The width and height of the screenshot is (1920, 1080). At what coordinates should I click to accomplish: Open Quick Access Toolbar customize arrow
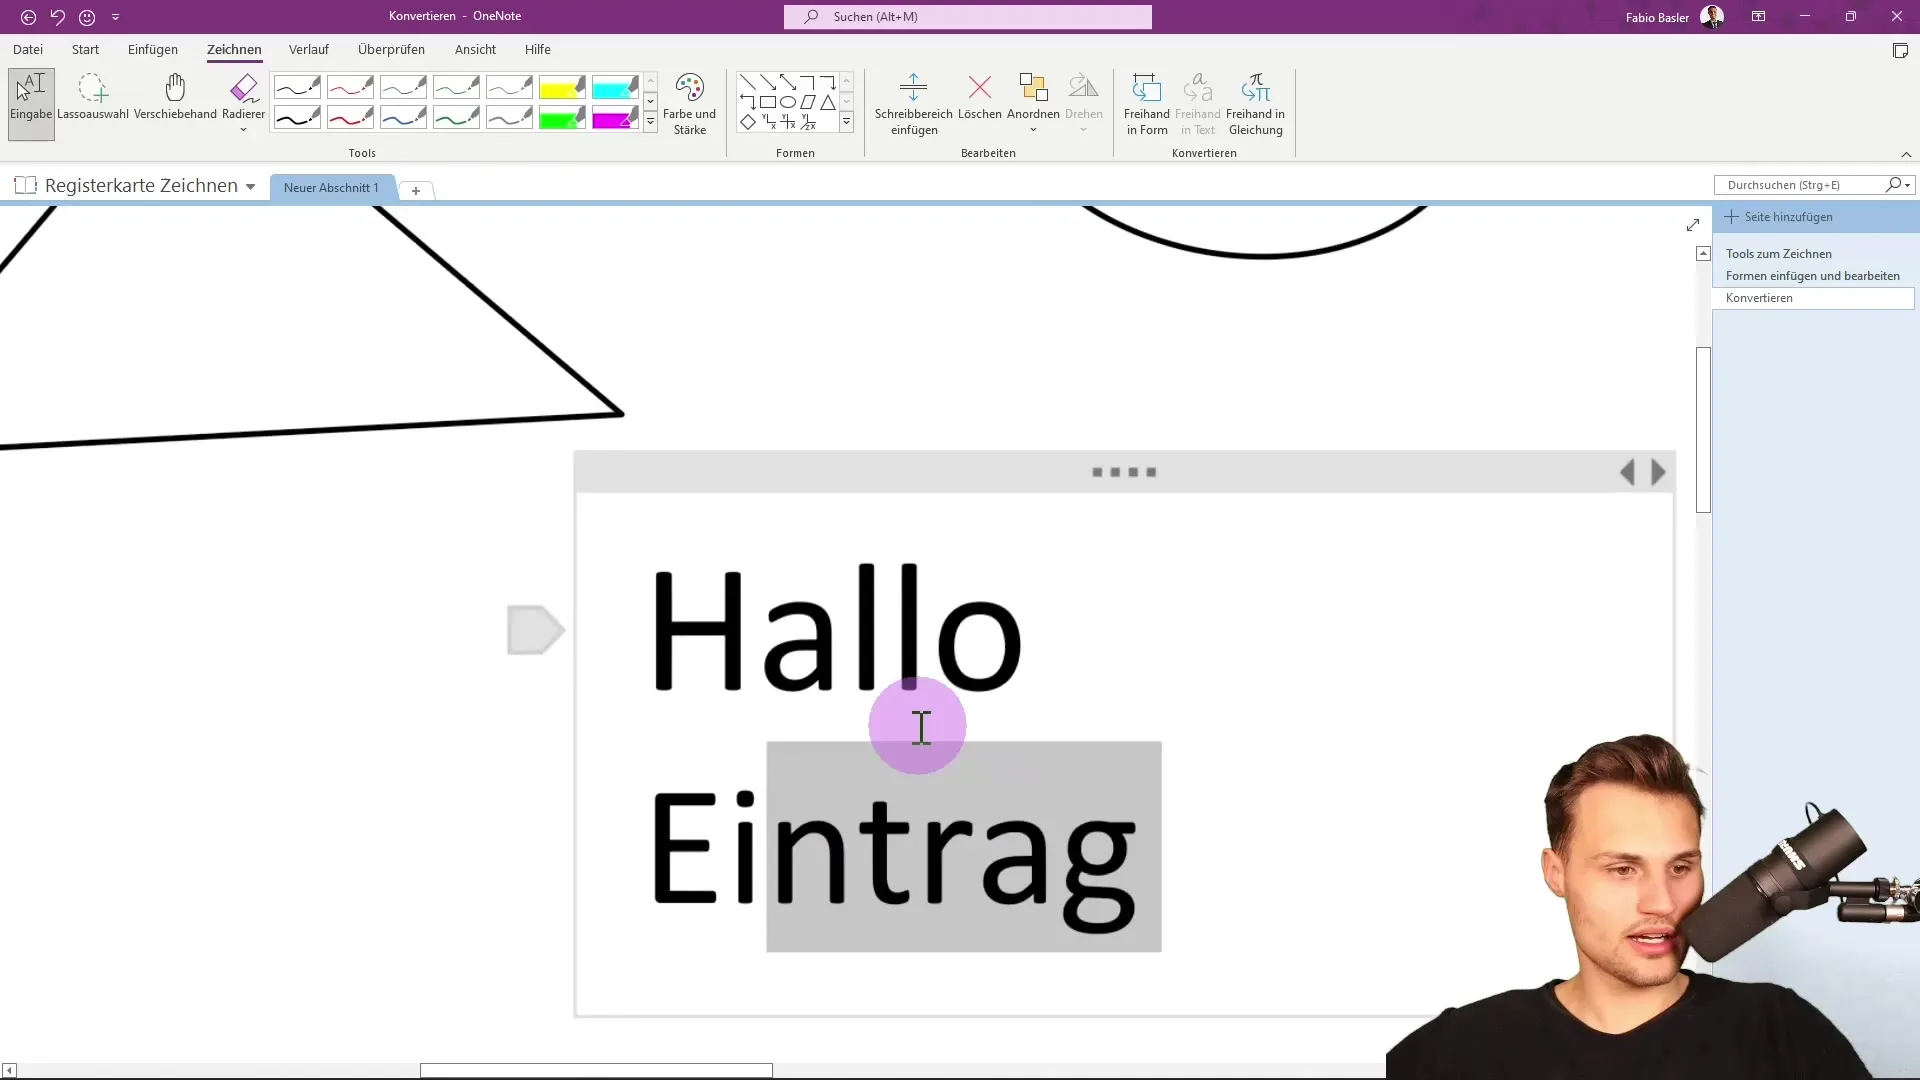tap(115, 17)
